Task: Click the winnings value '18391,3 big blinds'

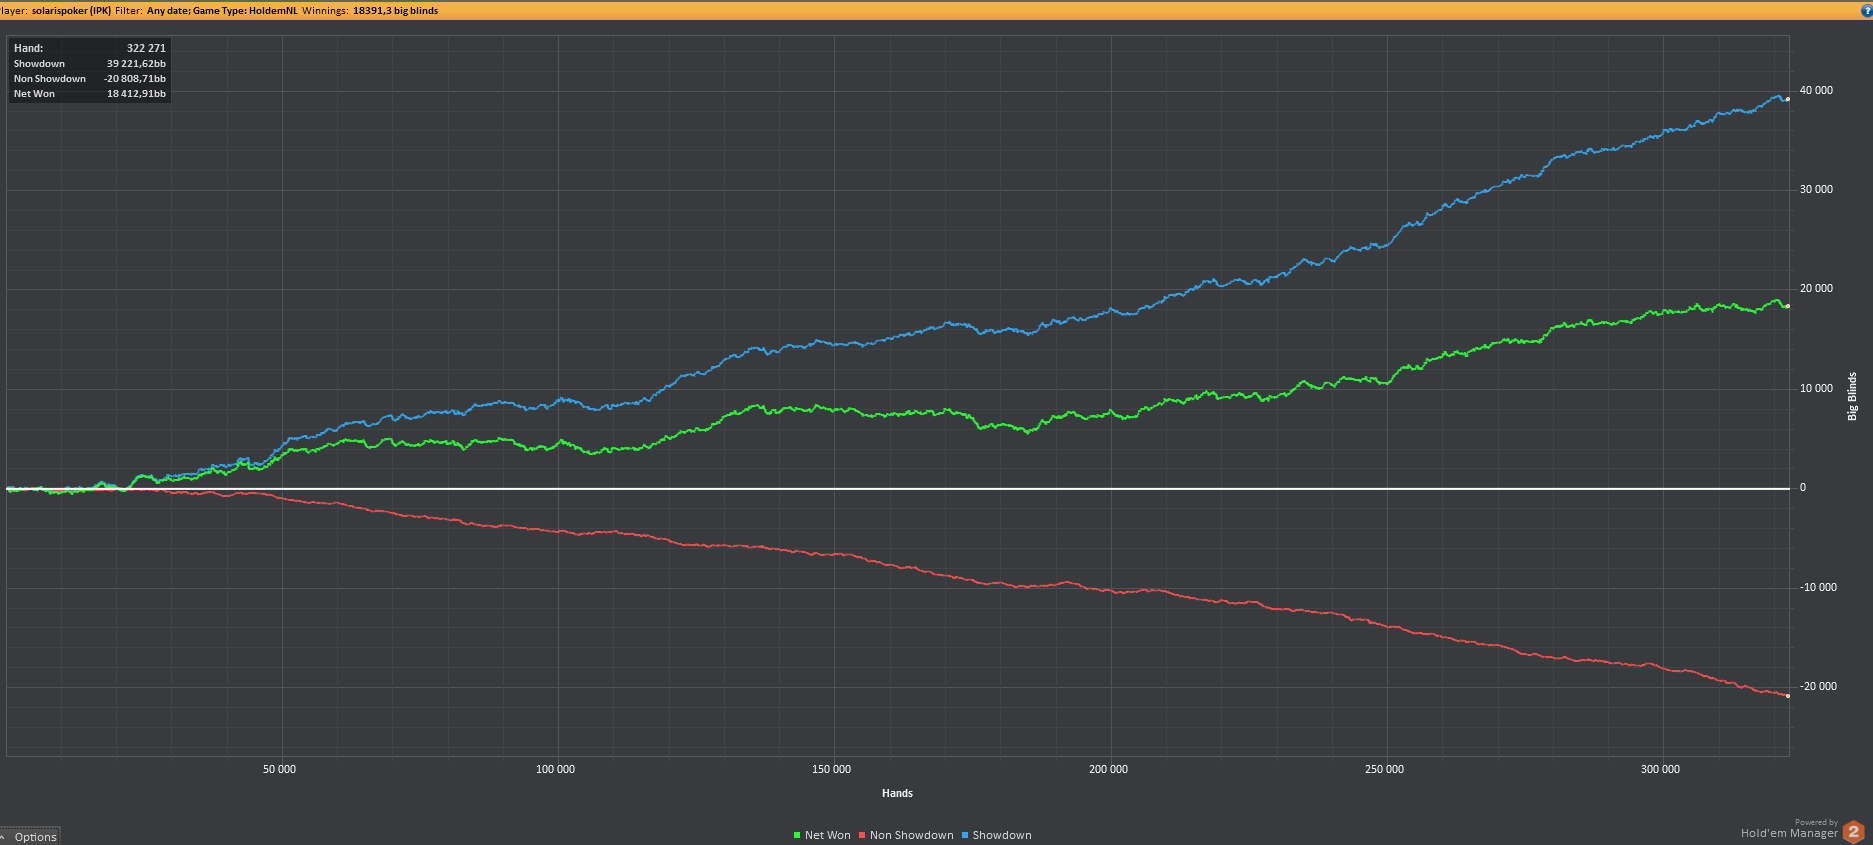Action: click(x=395, y=10)
